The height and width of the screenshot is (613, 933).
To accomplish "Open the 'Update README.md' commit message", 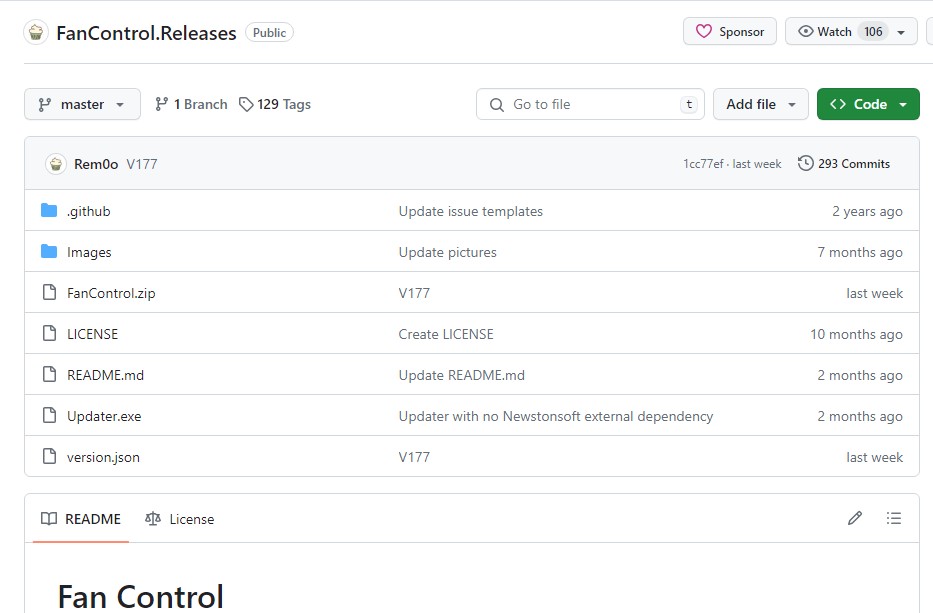I will coord(462,375).
